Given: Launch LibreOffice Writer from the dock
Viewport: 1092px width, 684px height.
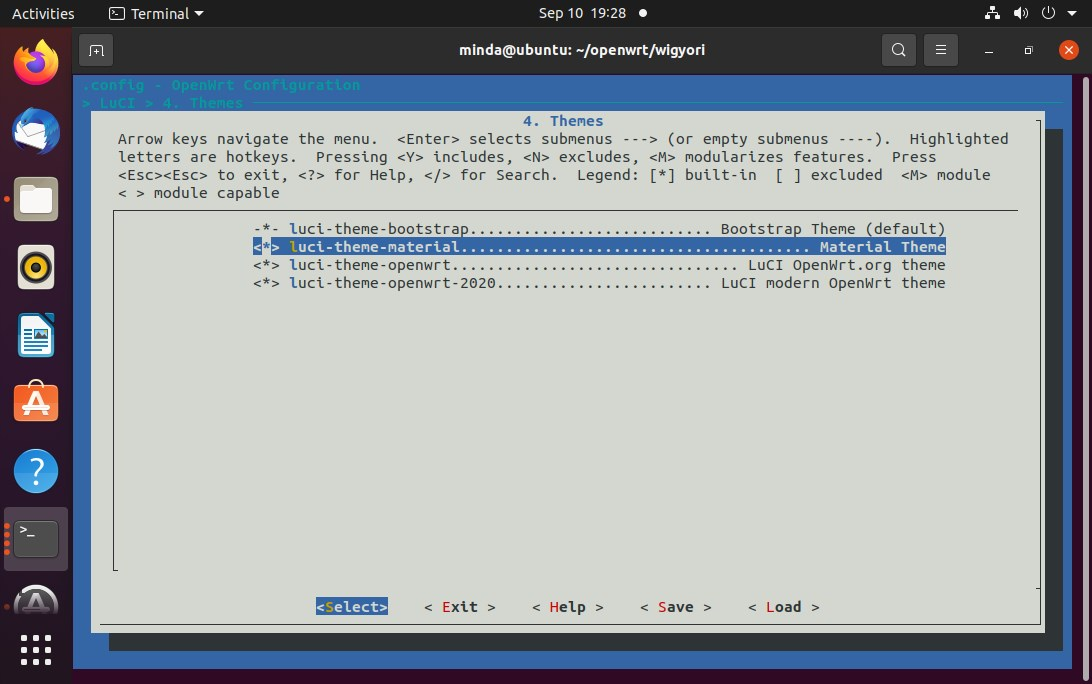Looking at the screenshot, I should click(36, 335).
